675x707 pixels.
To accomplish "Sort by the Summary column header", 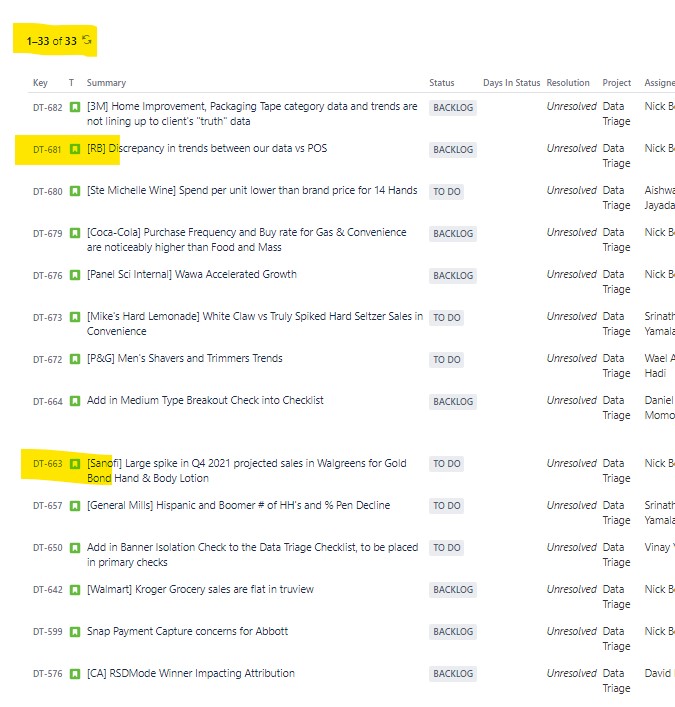I will [106, 83].
